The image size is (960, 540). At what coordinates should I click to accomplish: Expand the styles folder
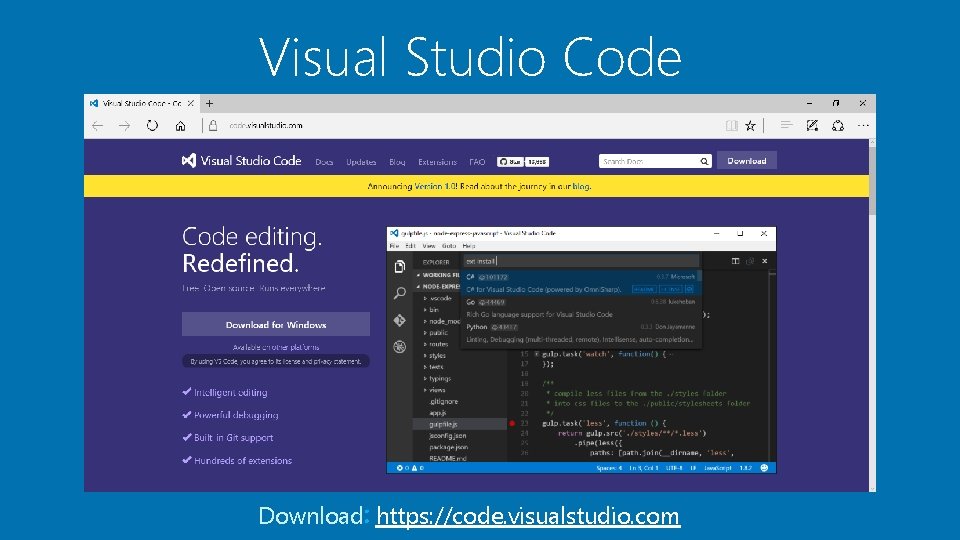click(x=434, y=356)
